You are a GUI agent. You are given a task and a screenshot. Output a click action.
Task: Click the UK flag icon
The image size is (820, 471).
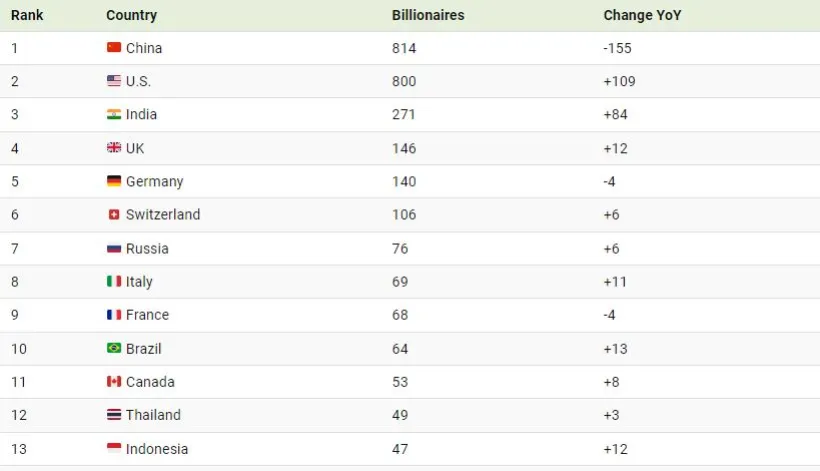(114, 148)
